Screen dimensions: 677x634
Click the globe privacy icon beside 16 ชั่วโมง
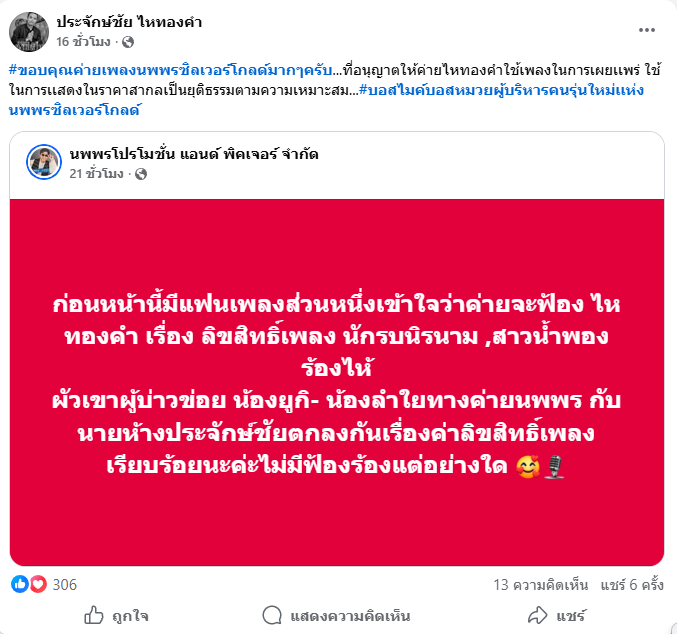[128, 42]
